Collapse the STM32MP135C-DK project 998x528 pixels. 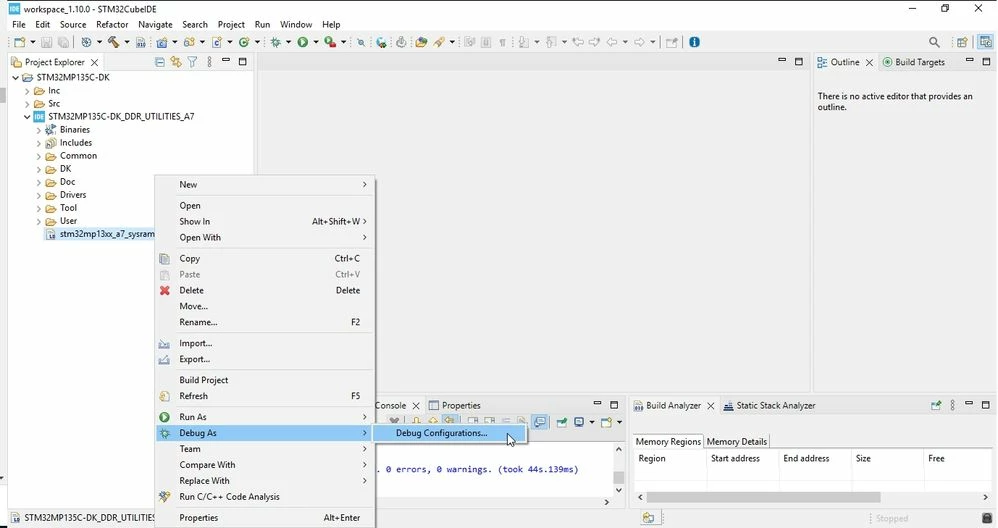[x=15, y=78]
